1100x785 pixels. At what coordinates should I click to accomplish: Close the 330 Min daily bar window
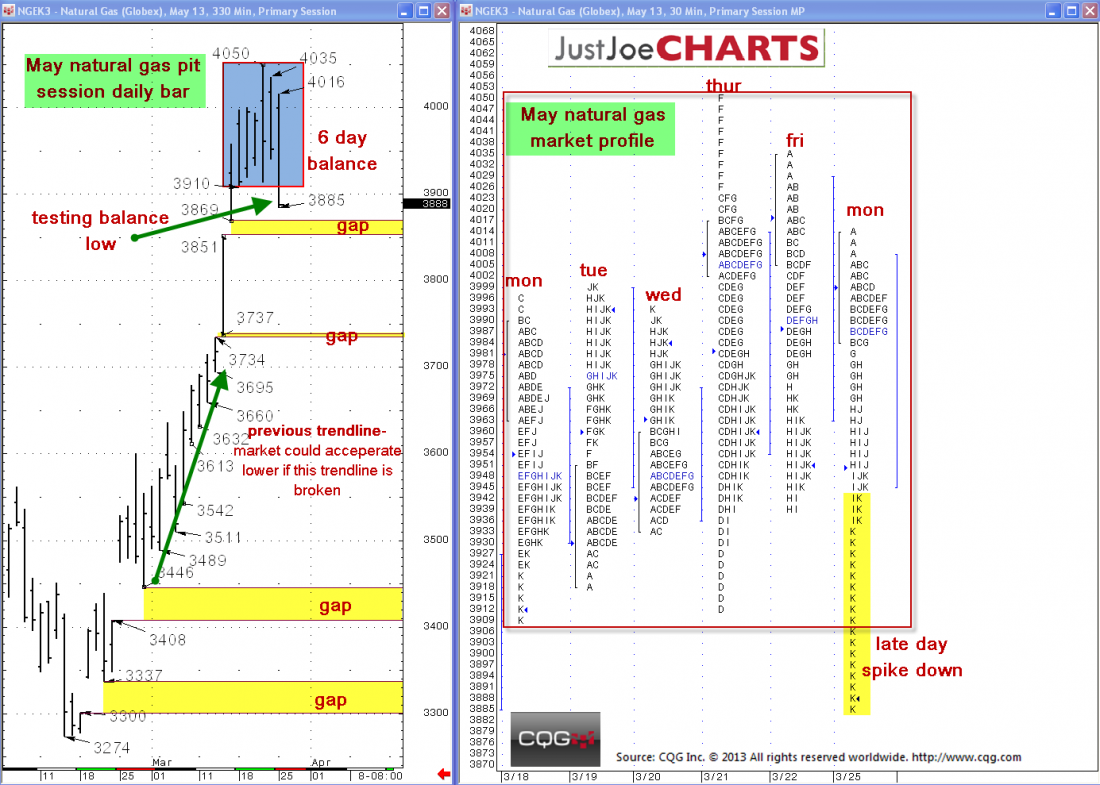(x=441, y=9)
